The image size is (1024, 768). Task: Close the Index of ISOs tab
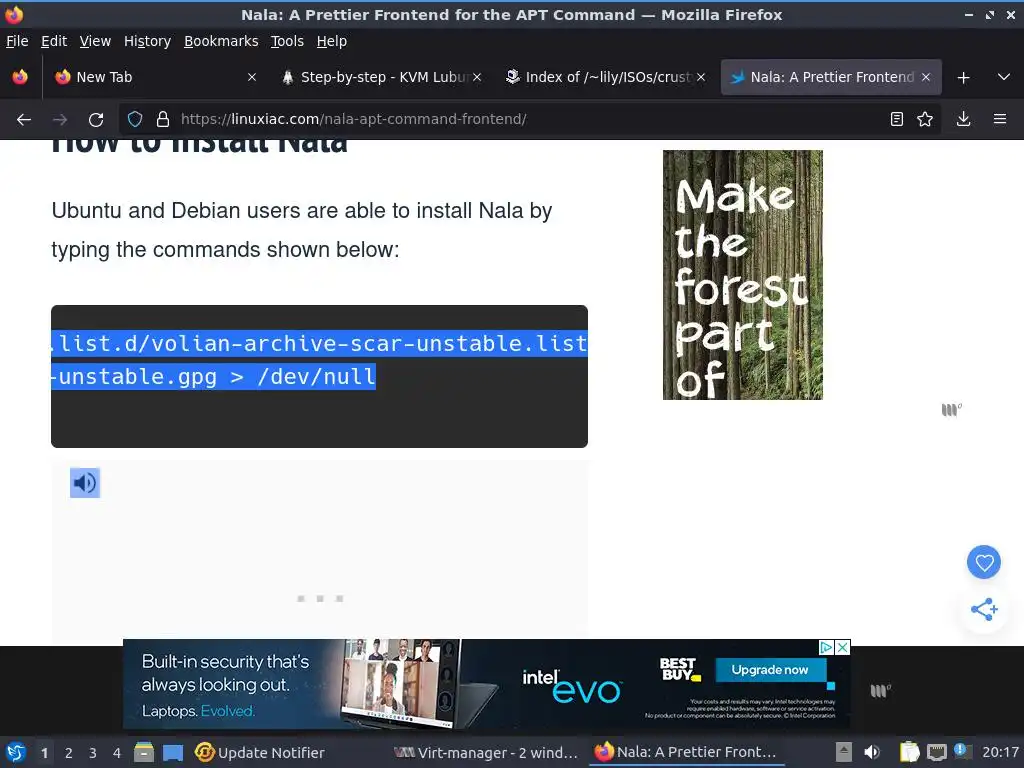coord(701,77)
